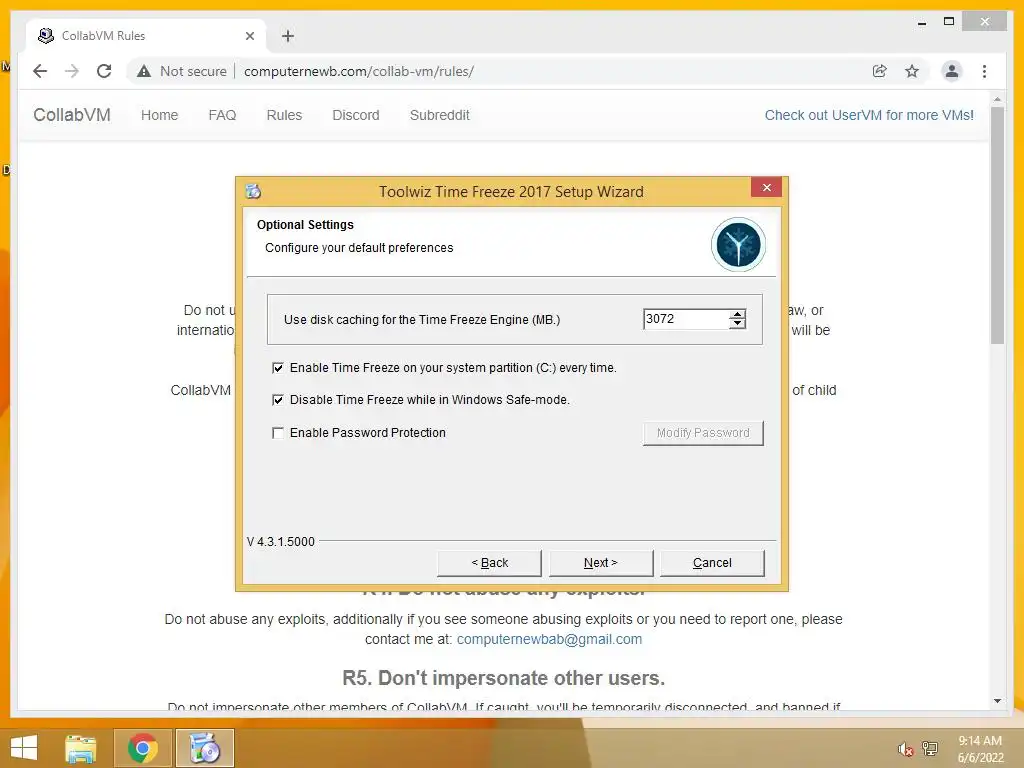This screenshot has height=768, width=1024.
Task: Open the Chrome profile avatar
Action: (x=952, y=71)
